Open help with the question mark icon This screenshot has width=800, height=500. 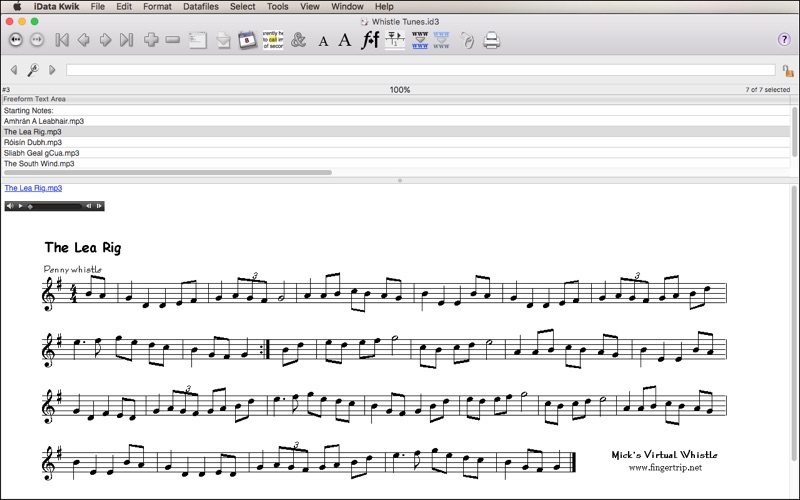coord(784,40)
